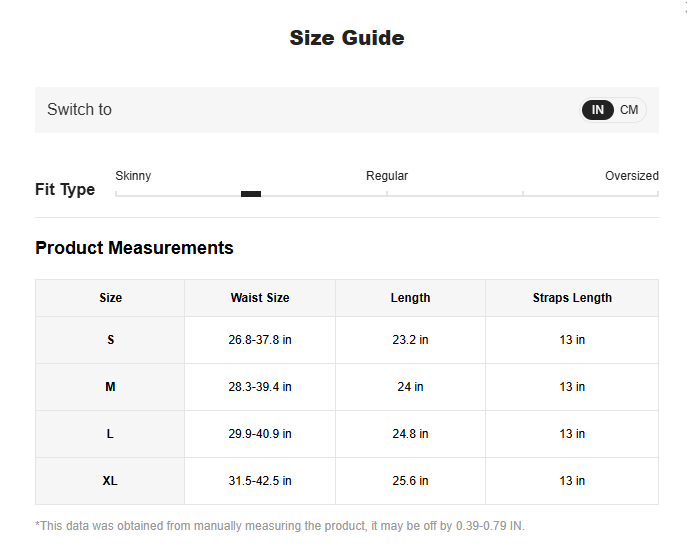Click the Straps Length column header
This screenshot has height=544, width=687.
tap(572, 298)
